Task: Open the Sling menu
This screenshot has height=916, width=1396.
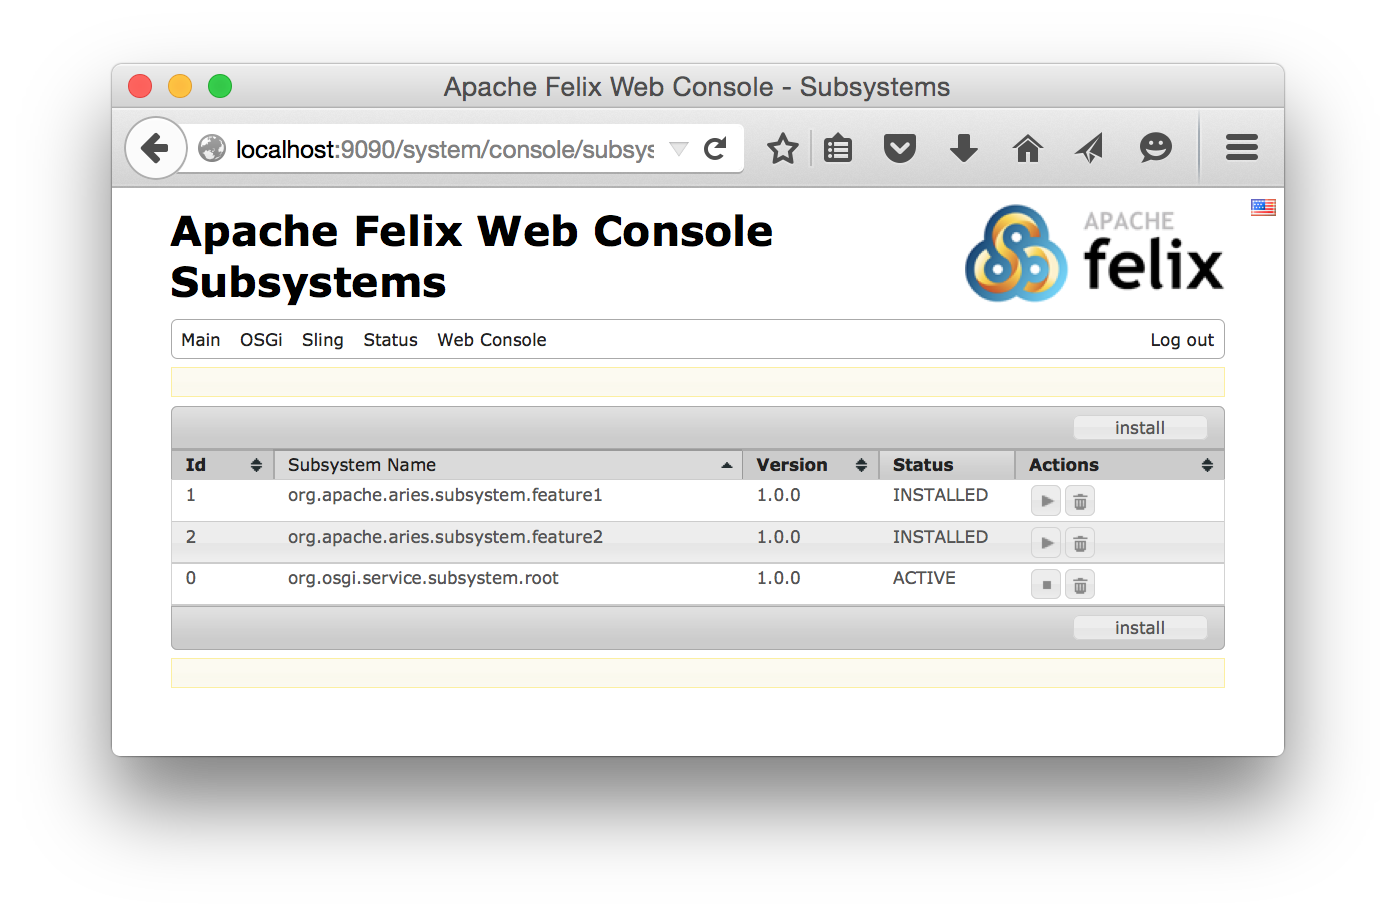Action: [x=322, y=340]
